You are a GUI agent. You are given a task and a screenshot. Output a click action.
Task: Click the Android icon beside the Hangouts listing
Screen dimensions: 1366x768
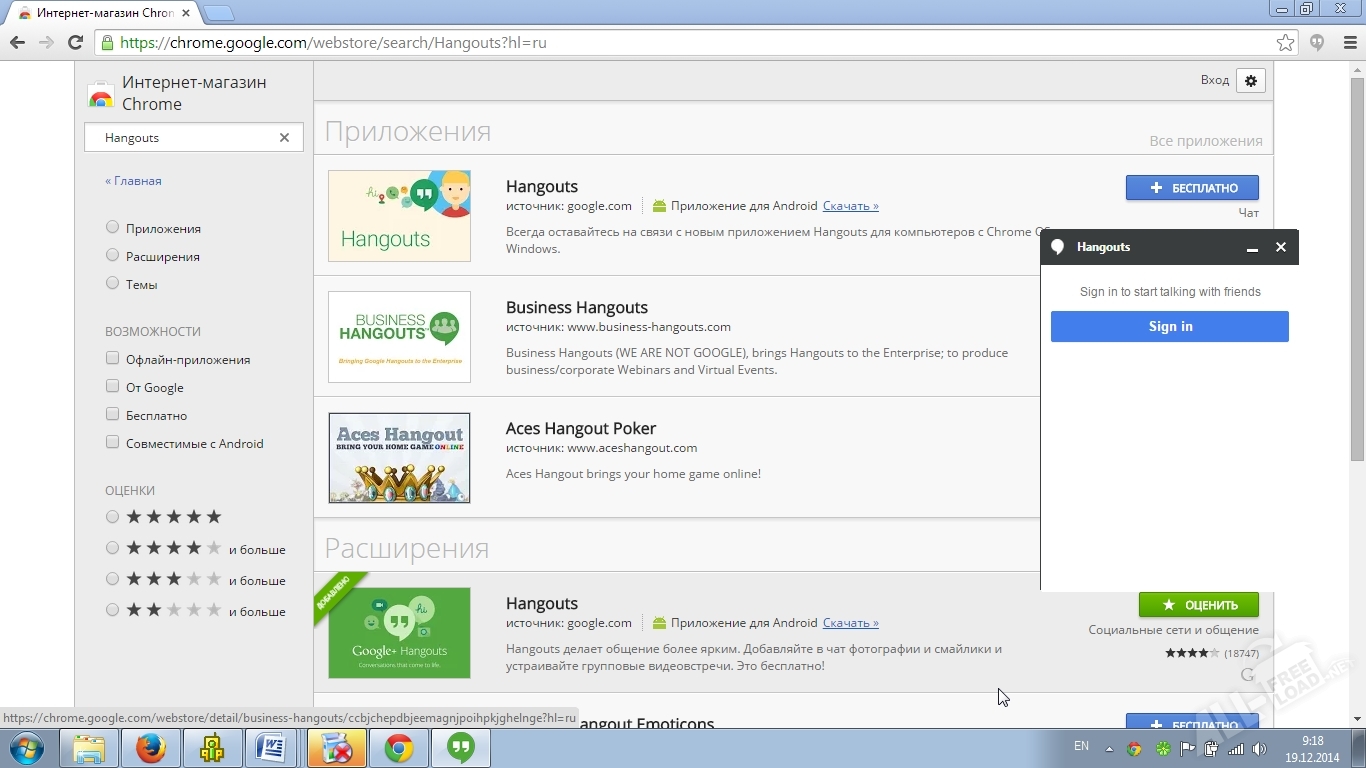tap(659, 206)
